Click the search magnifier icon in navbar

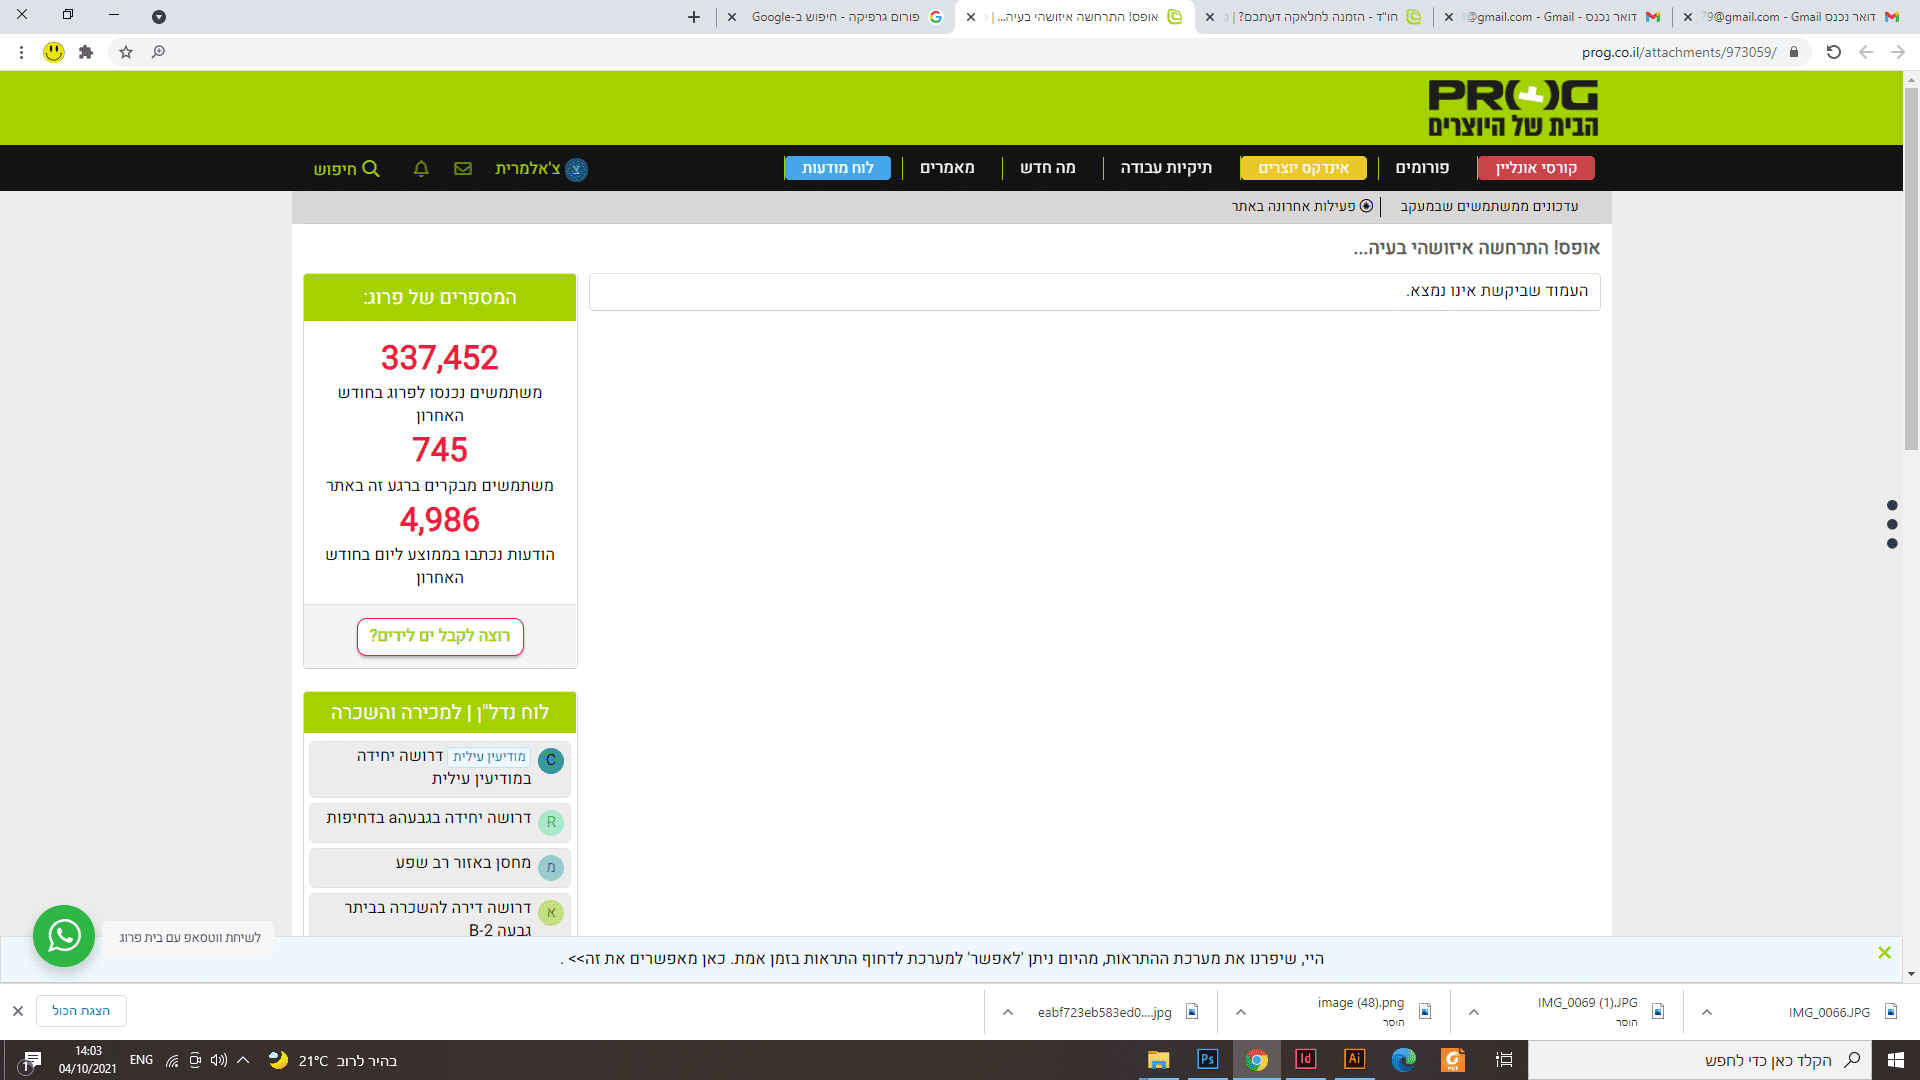tap(371, 169)
